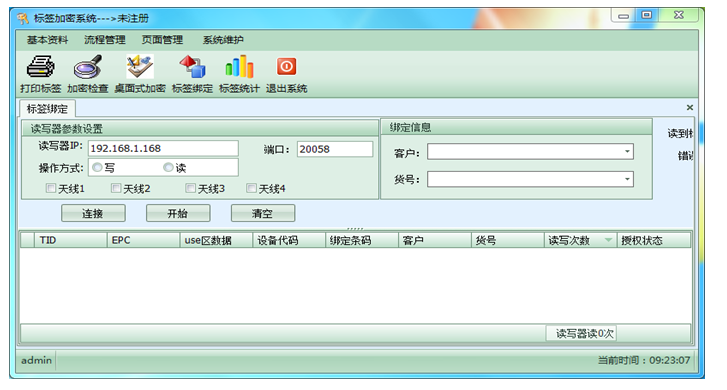Enable the 天线2 checkbox
Viewport: 727px width, 390px height.
[116, 188]
